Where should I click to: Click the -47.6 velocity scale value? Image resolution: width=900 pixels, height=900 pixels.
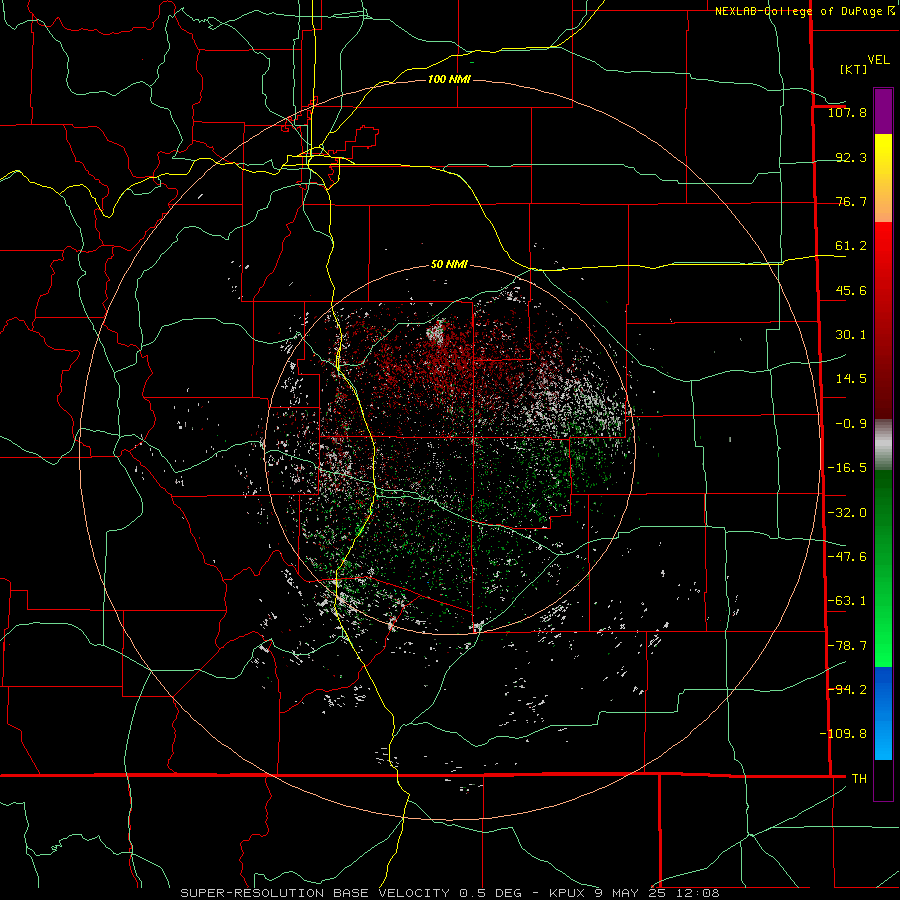(847, 557)
